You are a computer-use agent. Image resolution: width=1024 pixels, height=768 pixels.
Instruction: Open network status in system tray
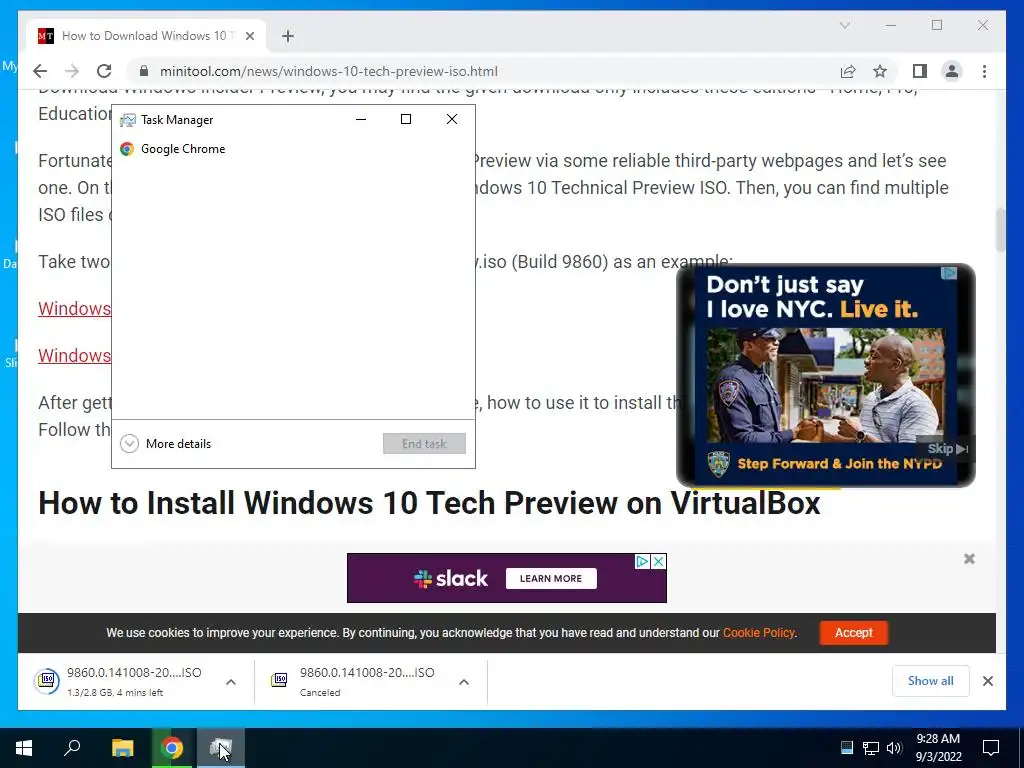coord(871,748)
